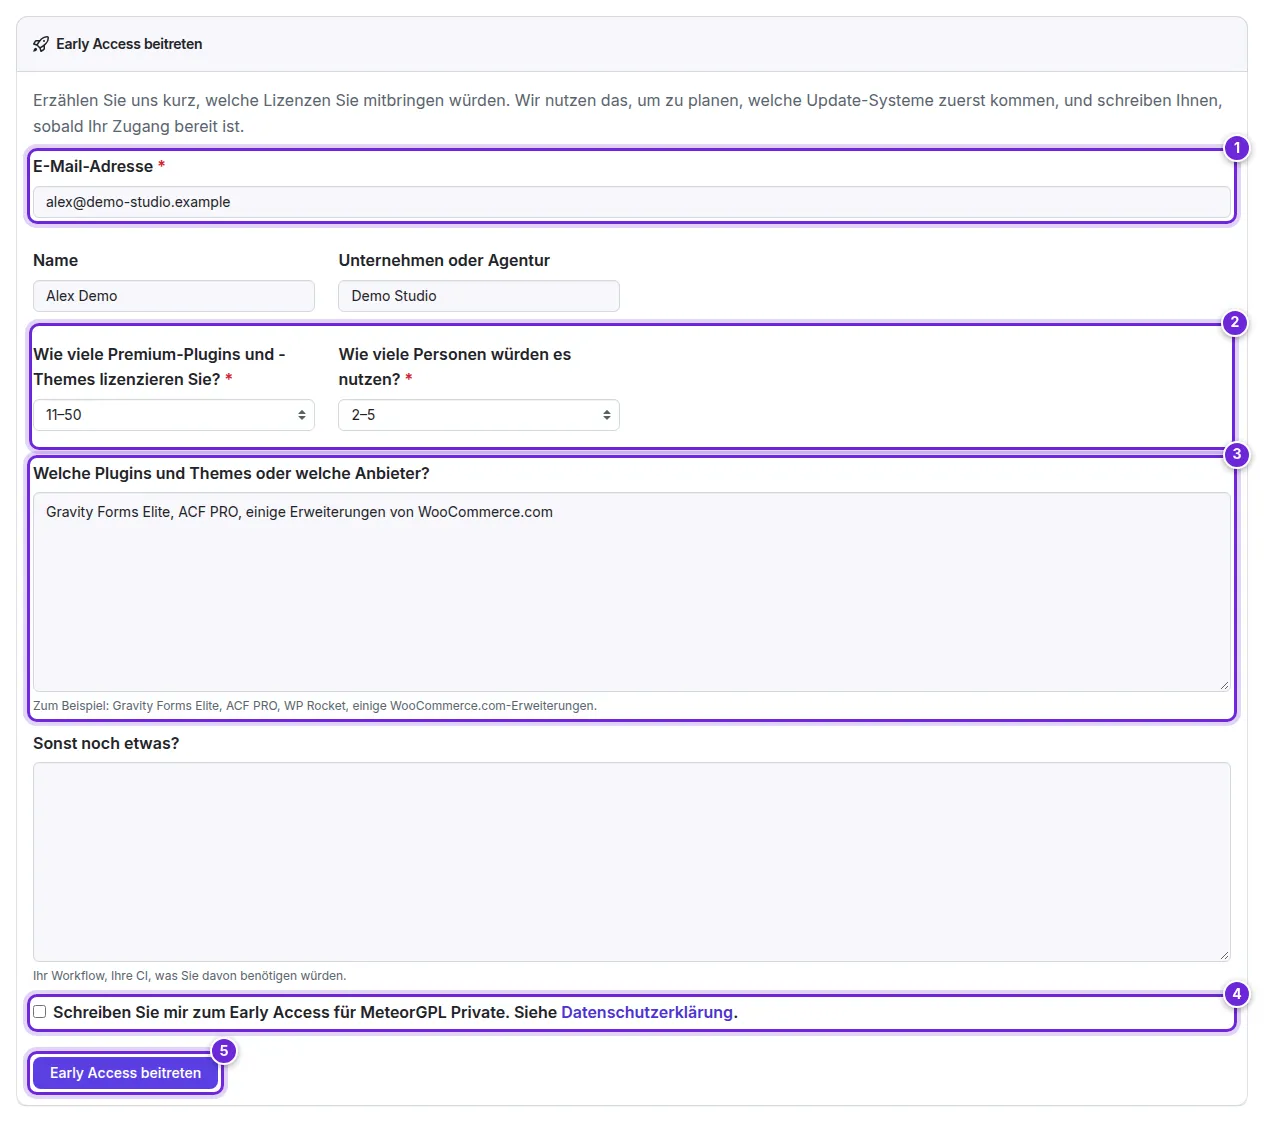
Task: Open the Premium-Plugins count dropdown showing 11–50
Action: pyautogui.click(x=174, y=415)
